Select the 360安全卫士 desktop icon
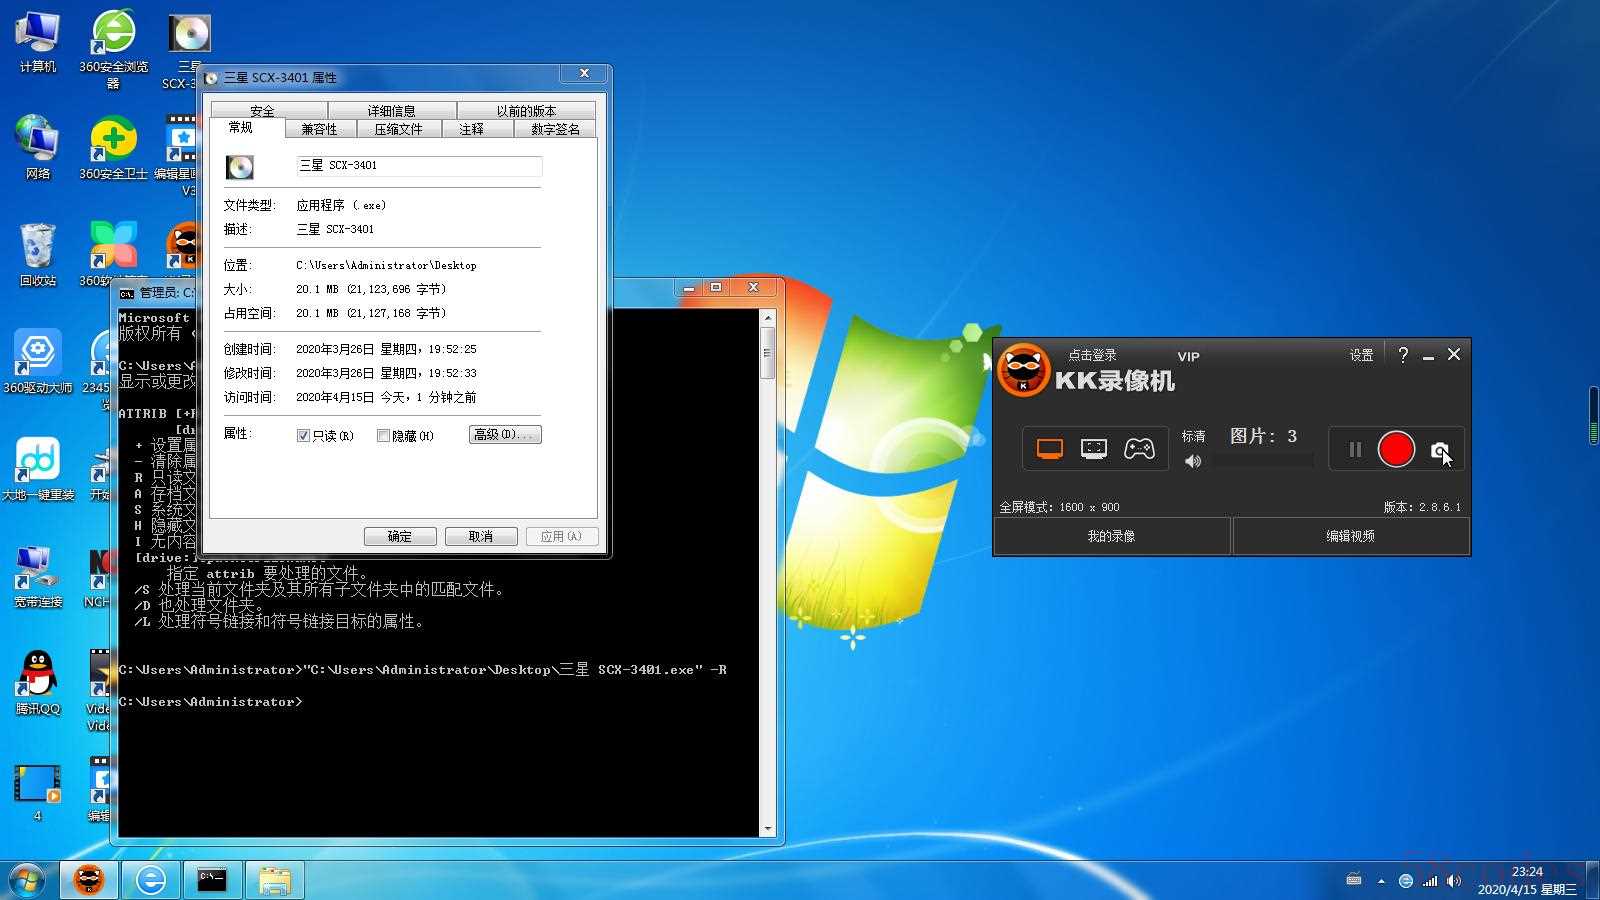1600x900 pixels. [x=113, y=149]
